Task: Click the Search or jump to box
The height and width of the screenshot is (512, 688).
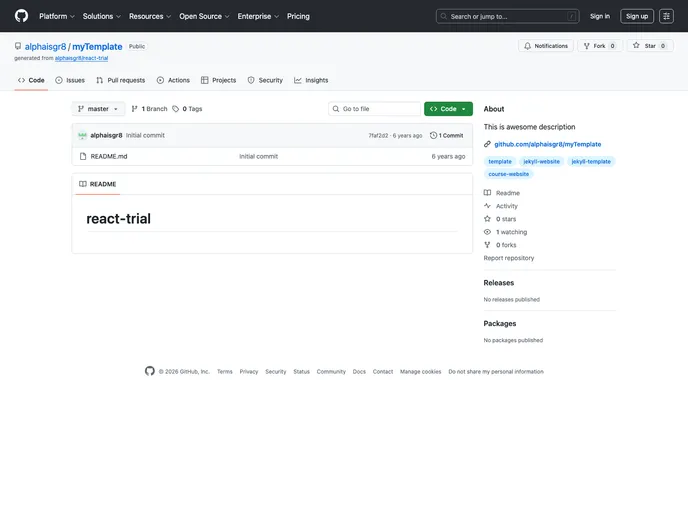Action: (x=507, y=16)
